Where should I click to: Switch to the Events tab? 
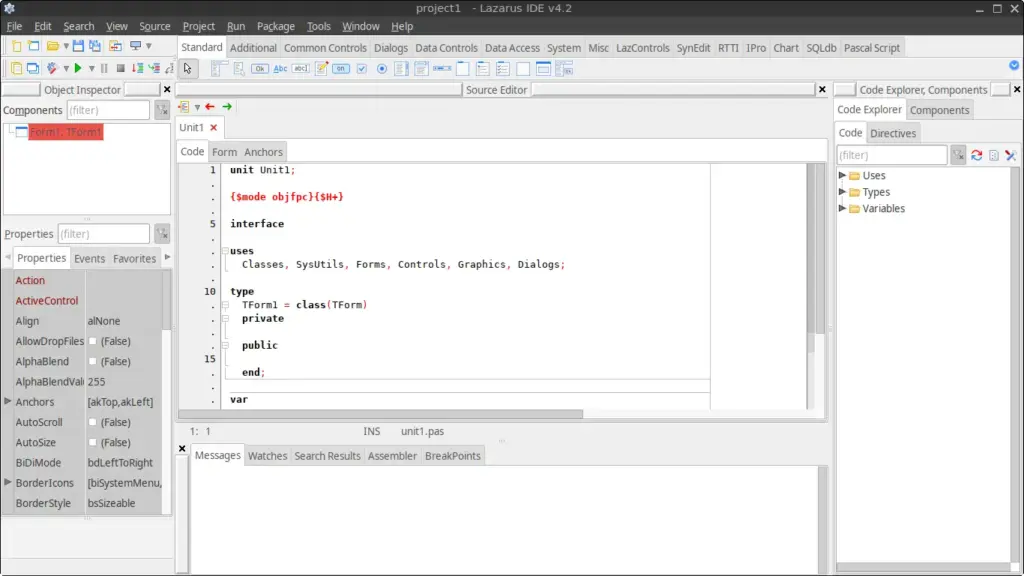[x=89, y=259]
